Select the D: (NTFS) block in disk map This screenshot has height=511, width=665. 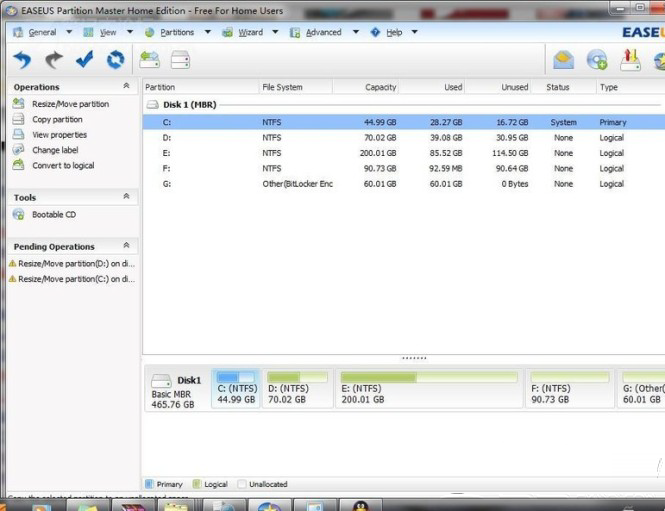click(x=298, y=388)
